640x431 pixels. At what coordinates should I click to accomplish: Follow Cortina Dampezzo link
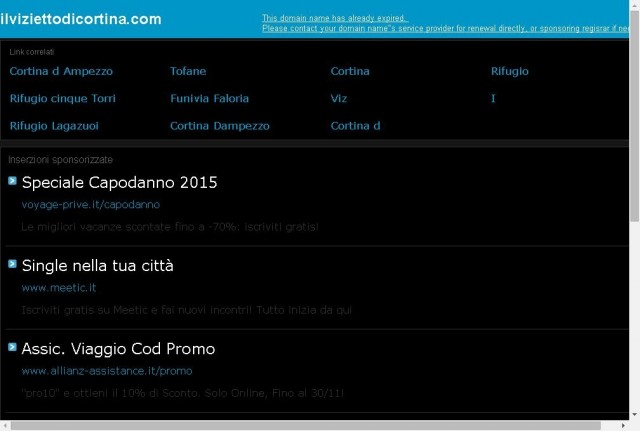click(220, 126)
